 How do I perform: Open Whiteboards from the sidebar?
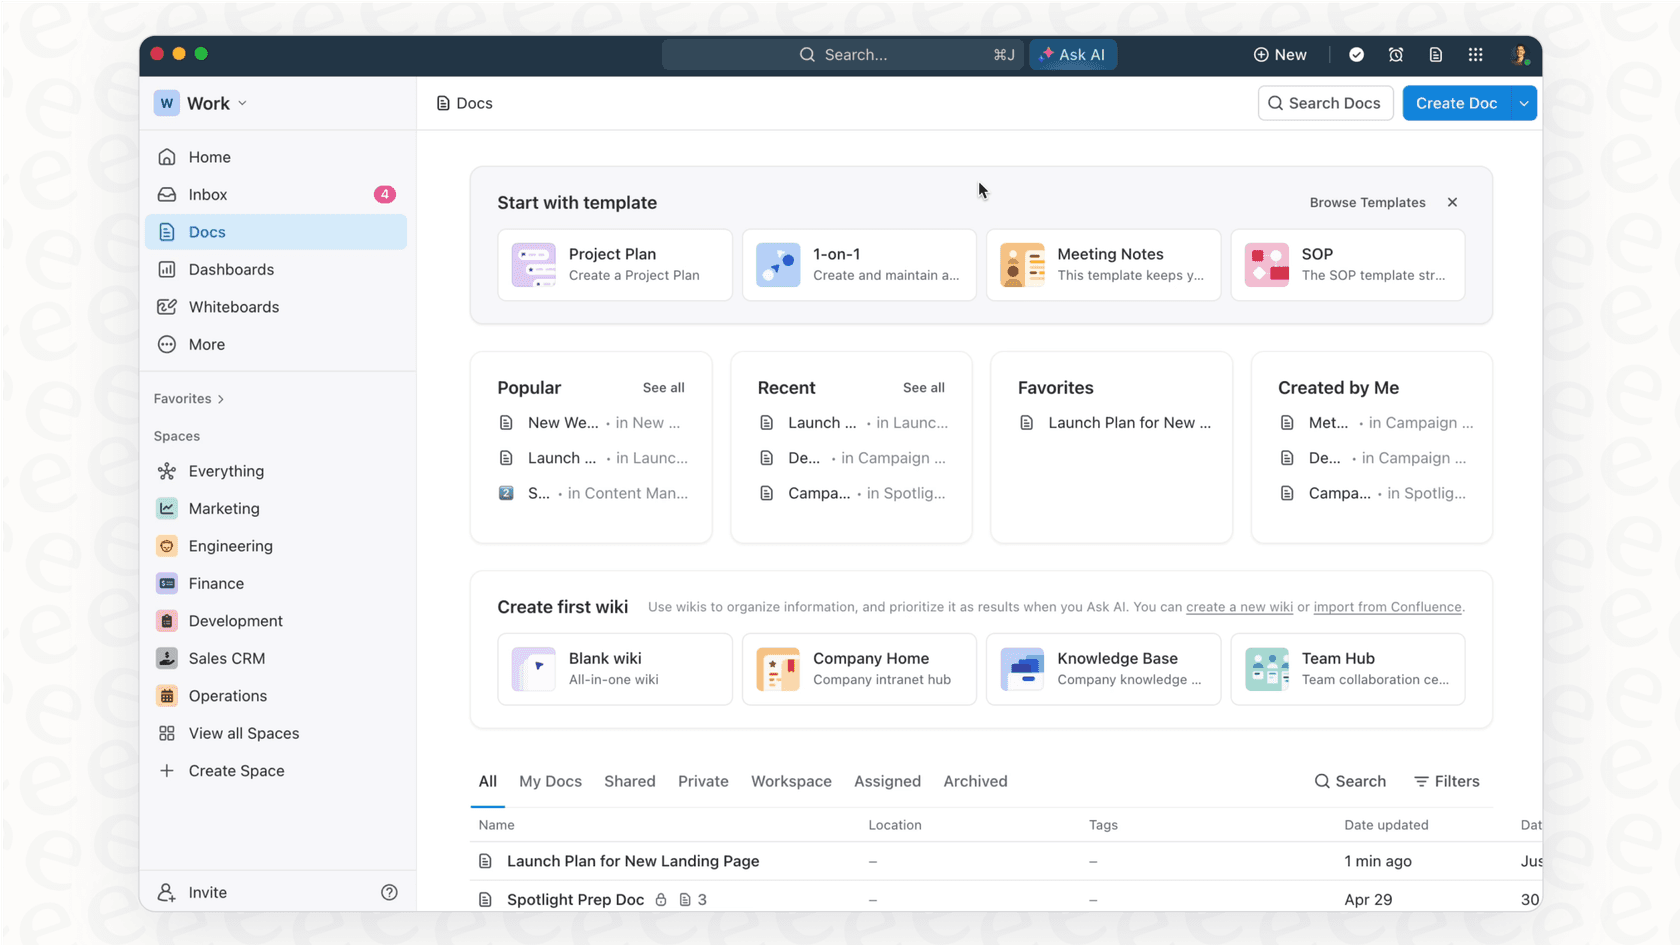point(233,307)
